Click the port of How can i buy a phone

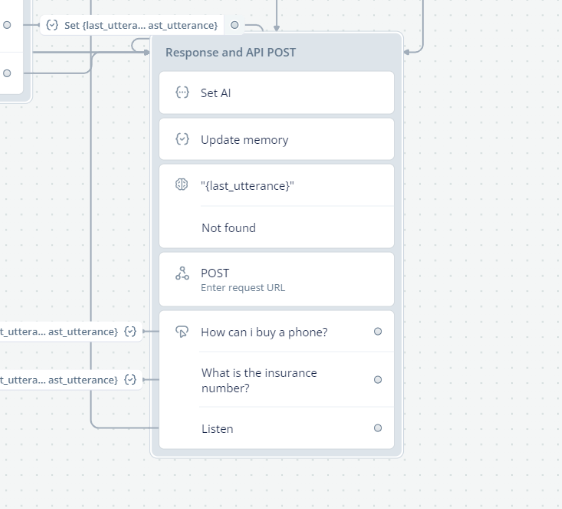[x=378, y=332]
